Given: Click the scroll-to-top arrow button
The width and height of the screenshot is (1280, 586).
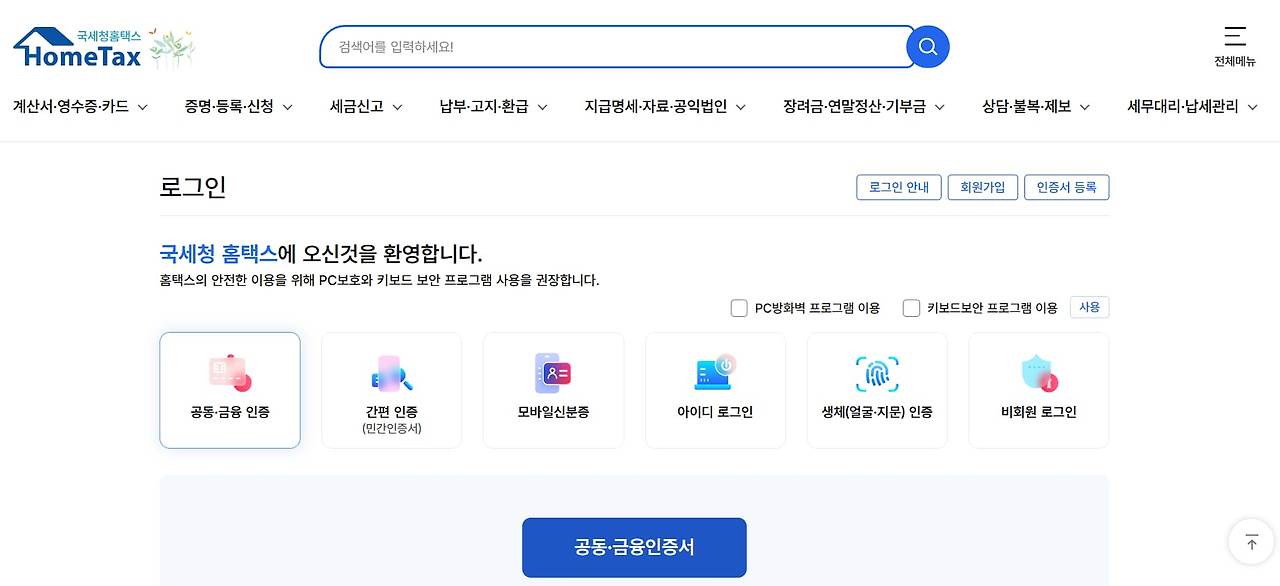Looking at the screenshot, I should 1251,542.
